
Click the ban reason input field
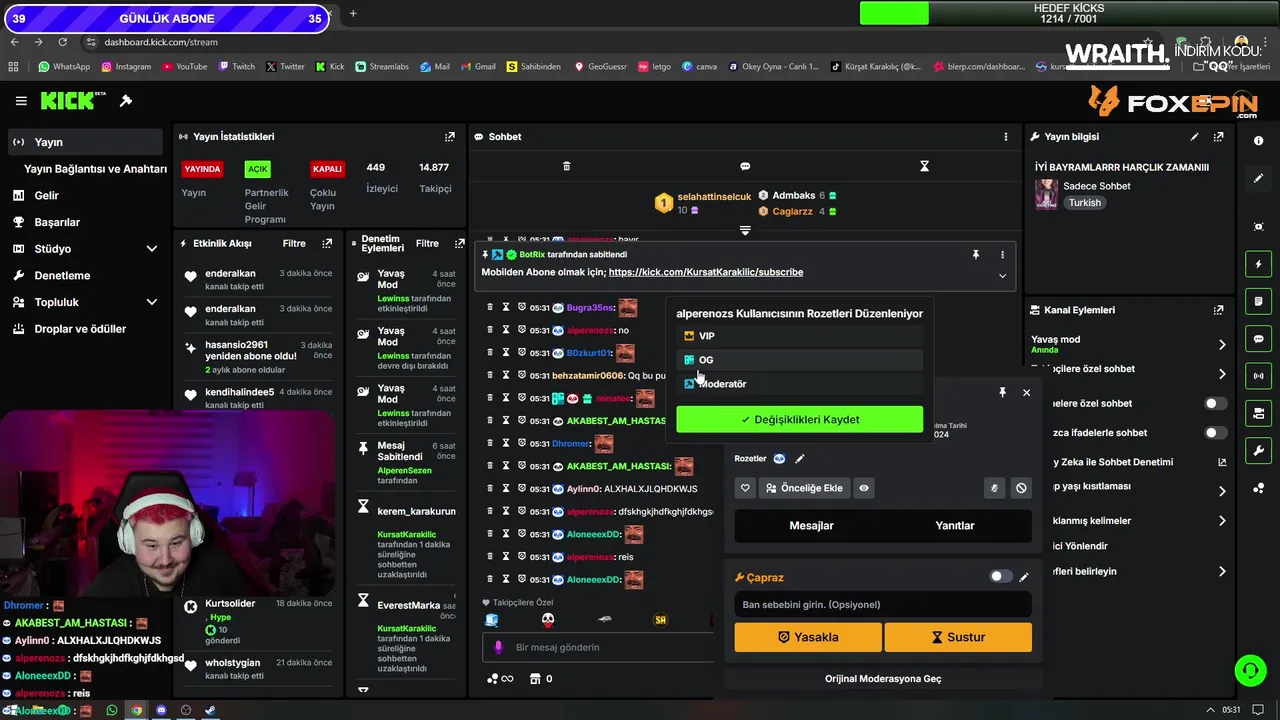[883, 605]
